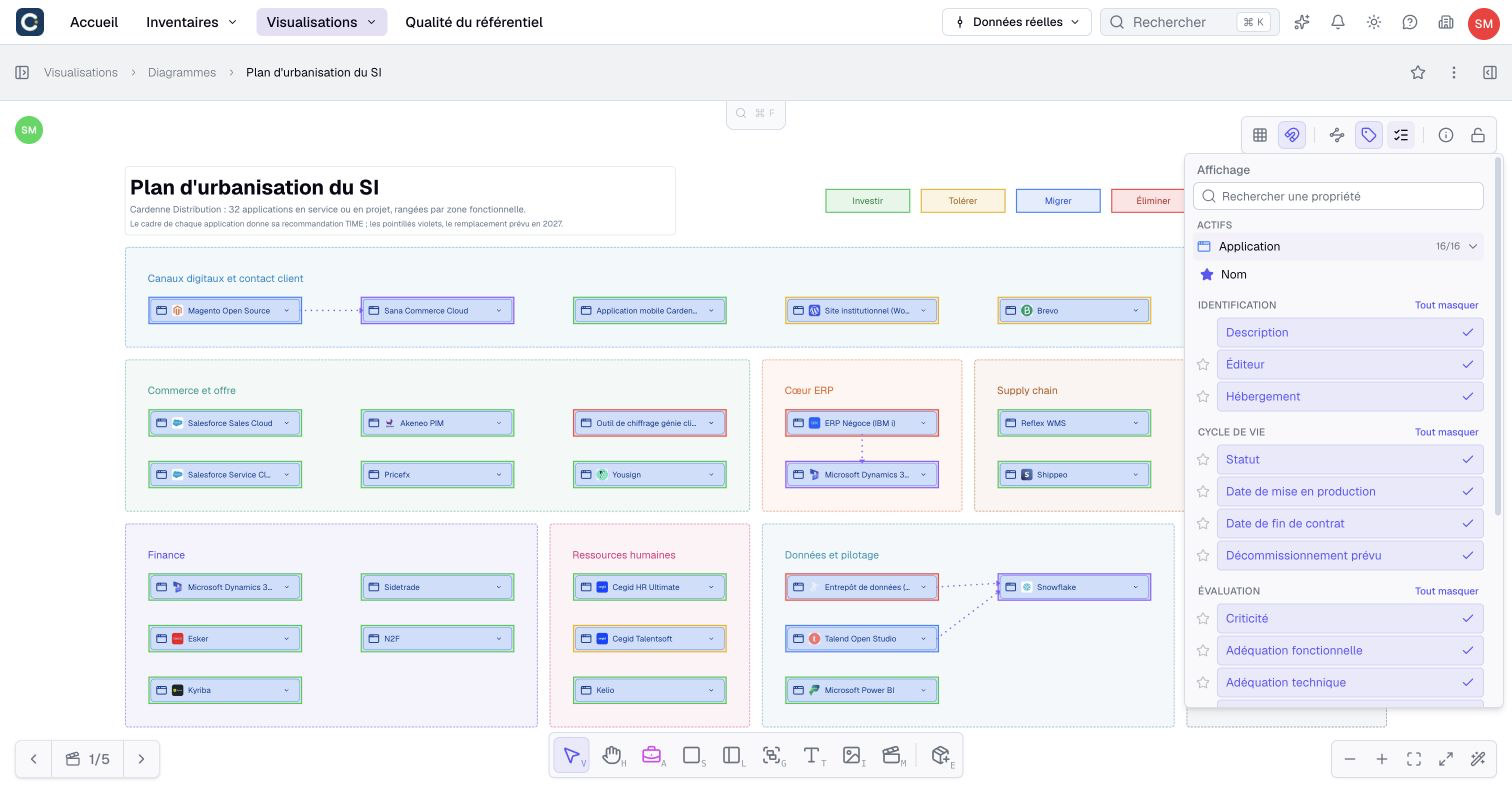Open the Visualisations menu
Screen dimensions: 1512x793
322,22
